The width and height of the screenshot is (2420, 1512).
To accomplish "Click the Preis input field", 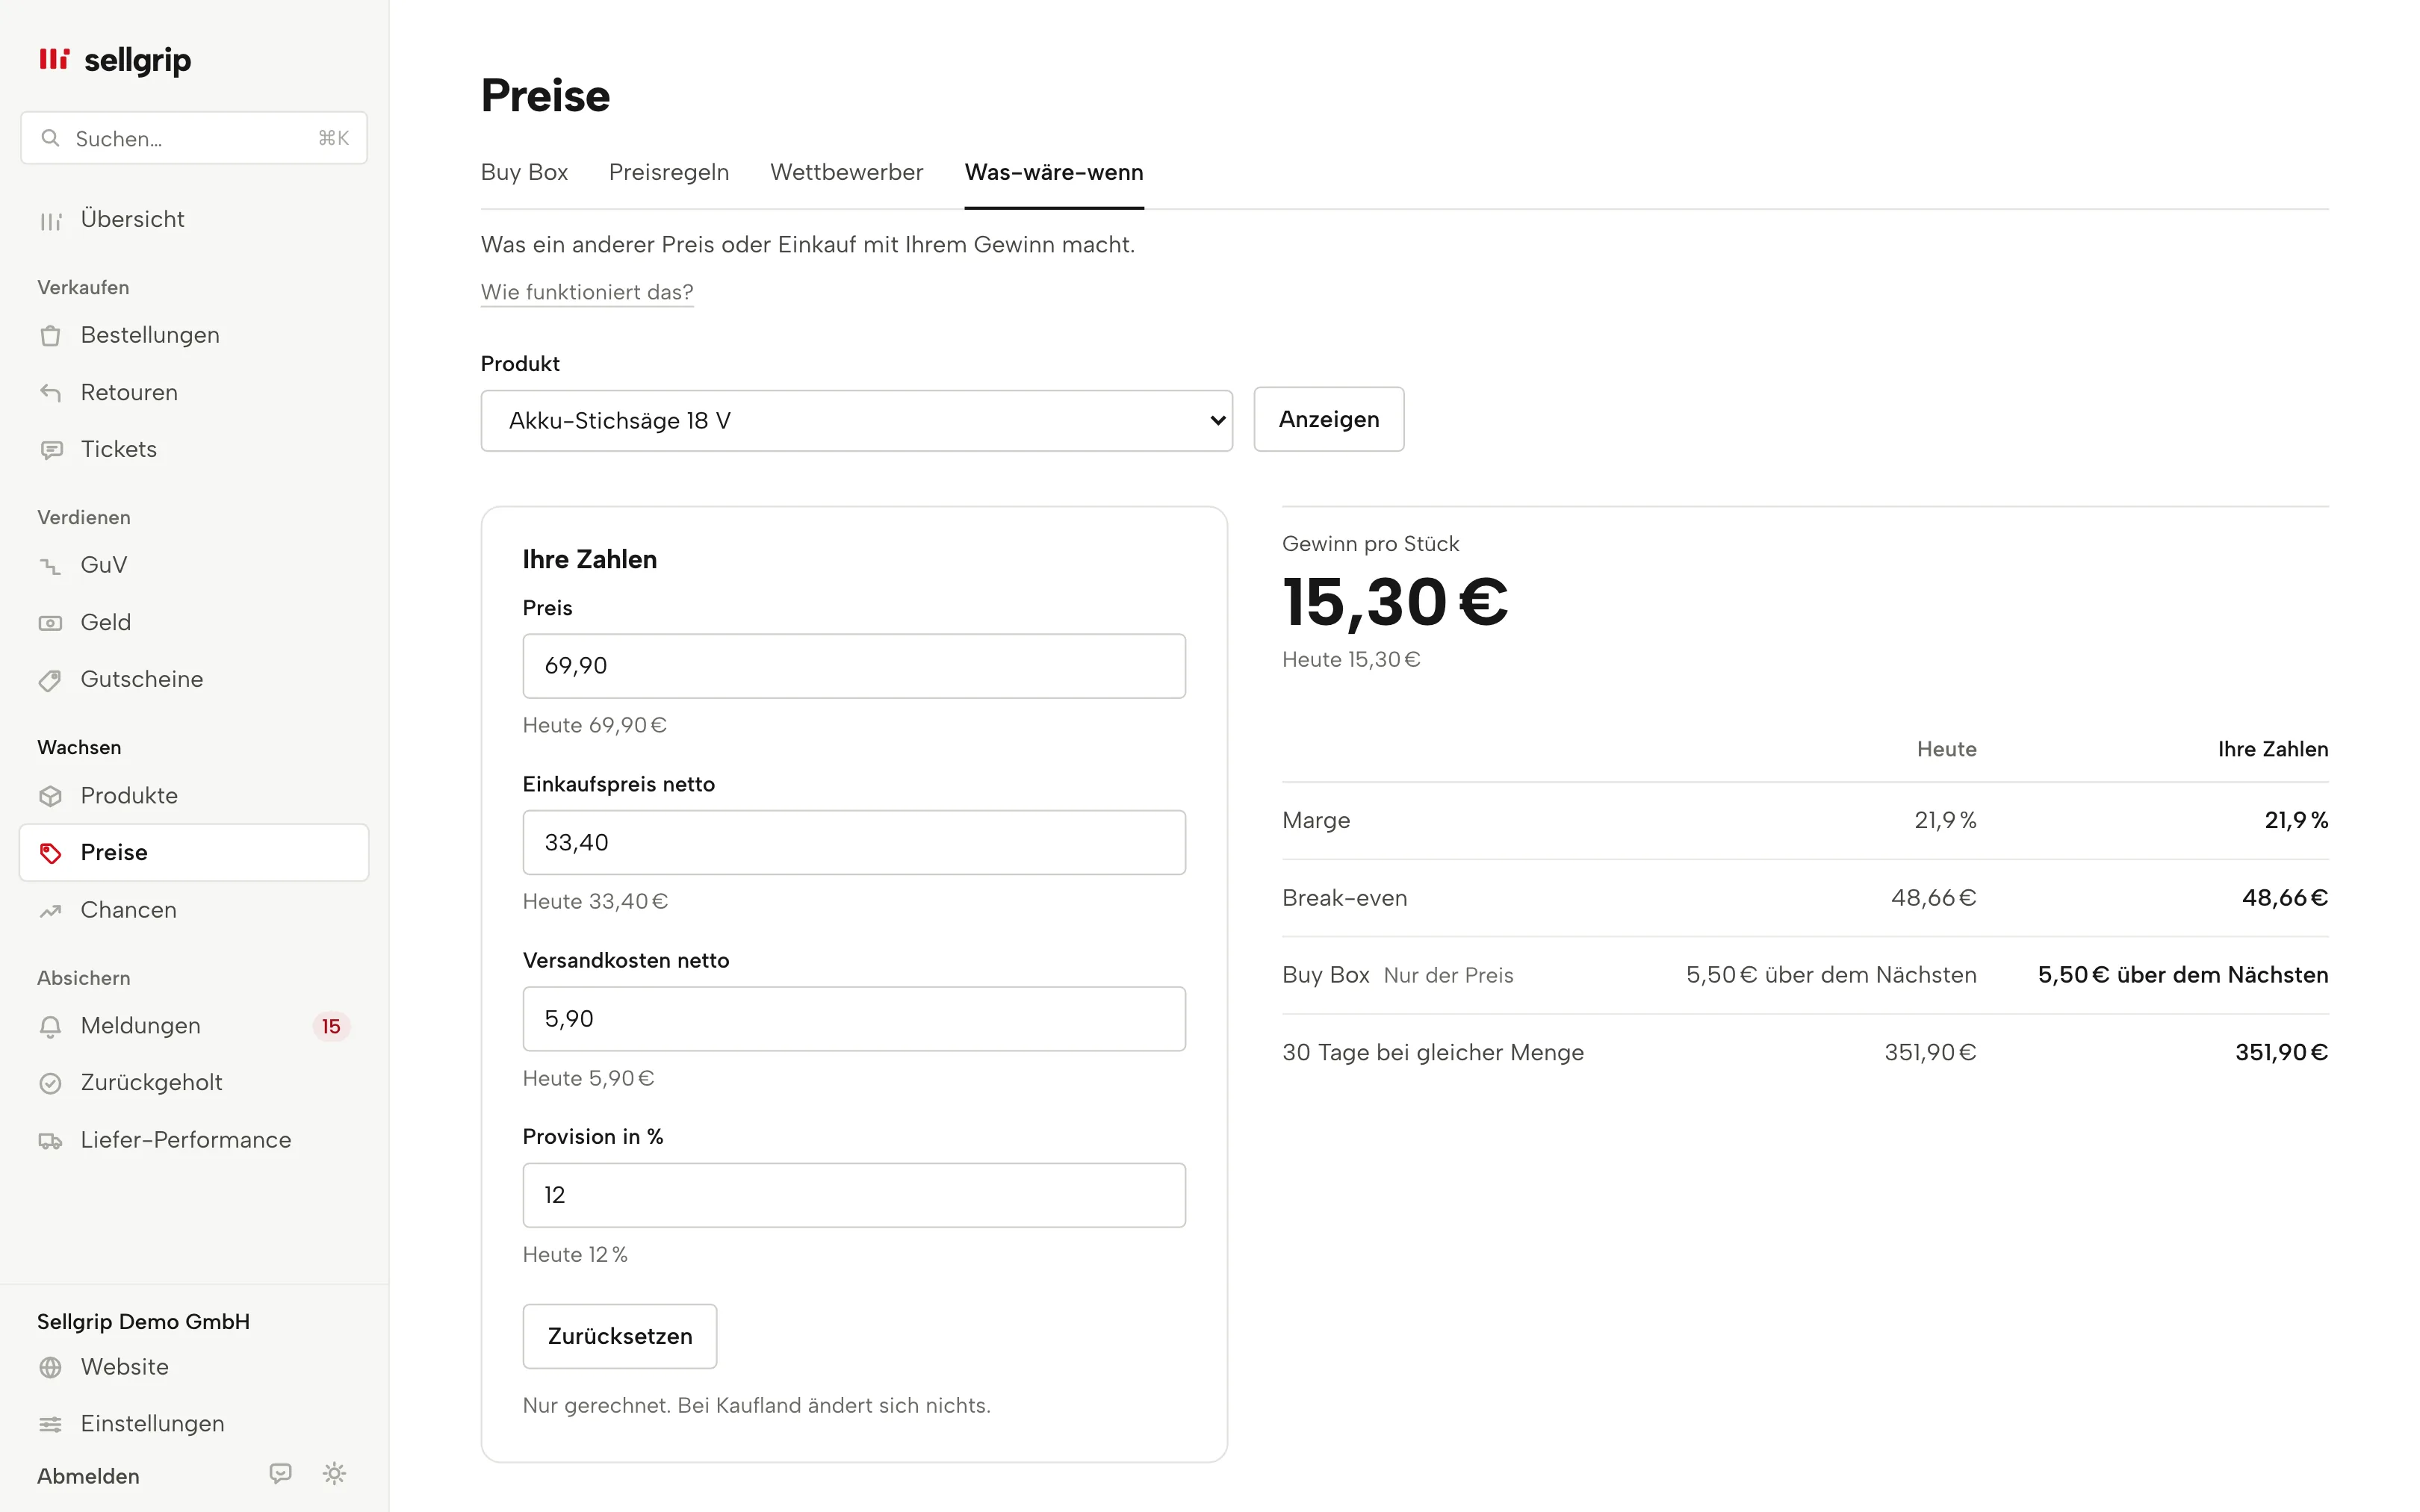I will pyautogui.click(x=854, y=666).
